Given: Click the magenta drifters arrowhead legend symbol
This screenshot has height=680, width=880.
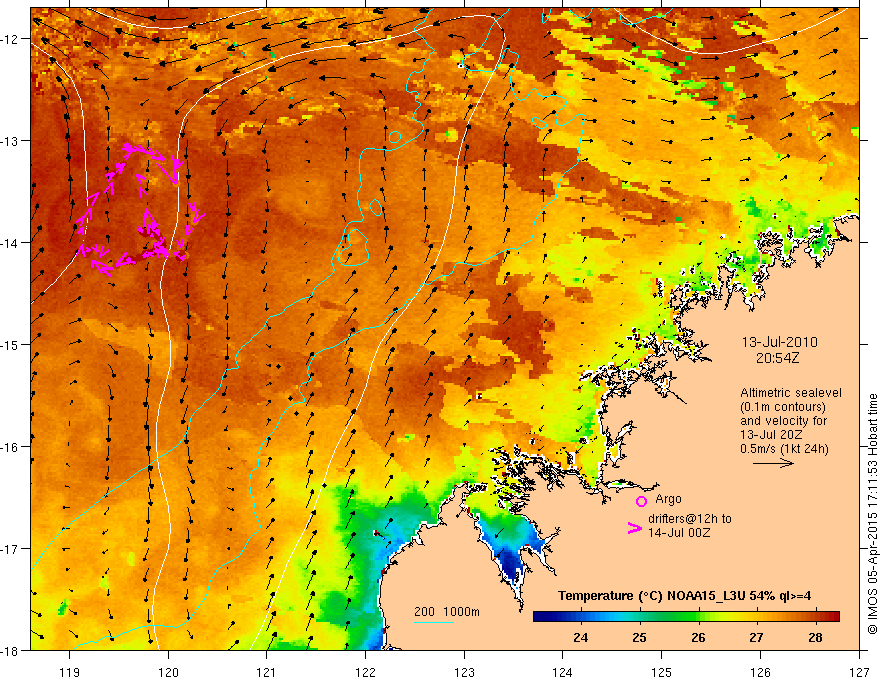Looking at the screenshot, I should click(x=635, y=528).
